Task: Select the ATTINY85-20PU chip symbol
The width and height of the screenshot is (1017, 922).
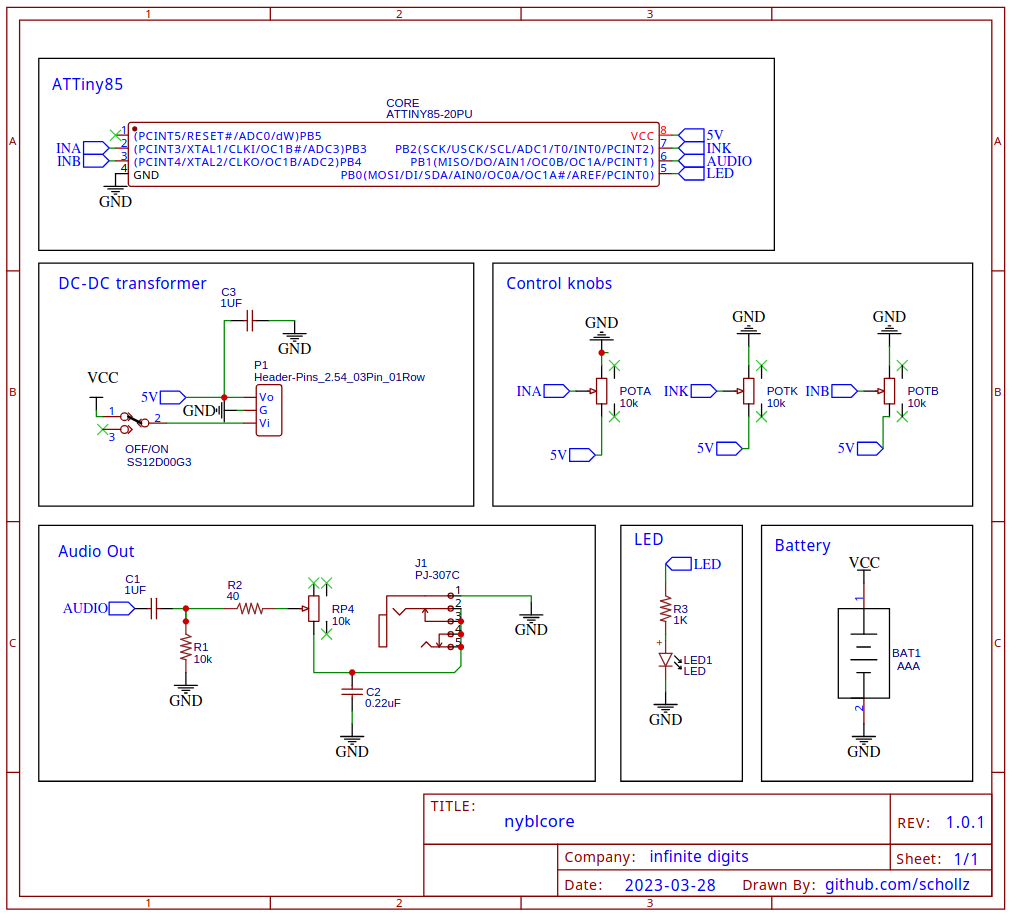Action: pyautogui.click(x=396, y=155)
